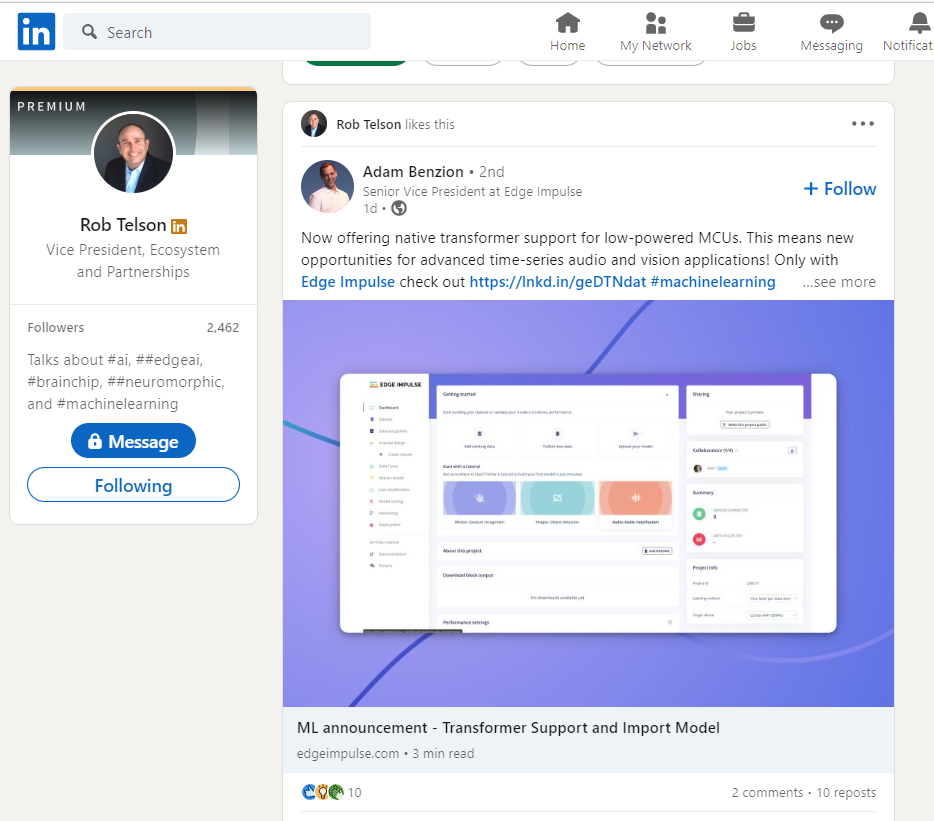View Rob Telson's large profile photo
This screenshot has height=821, width=934.
click(133, 153)
